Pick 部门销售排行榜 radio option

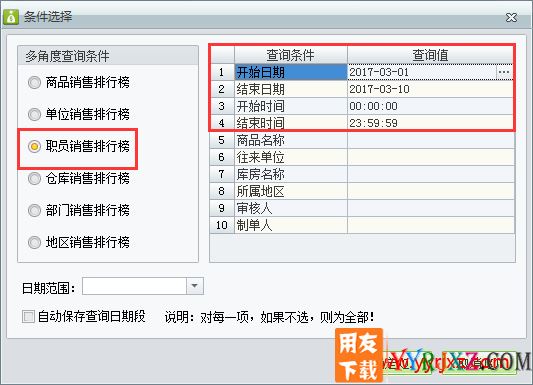point(34,210)
